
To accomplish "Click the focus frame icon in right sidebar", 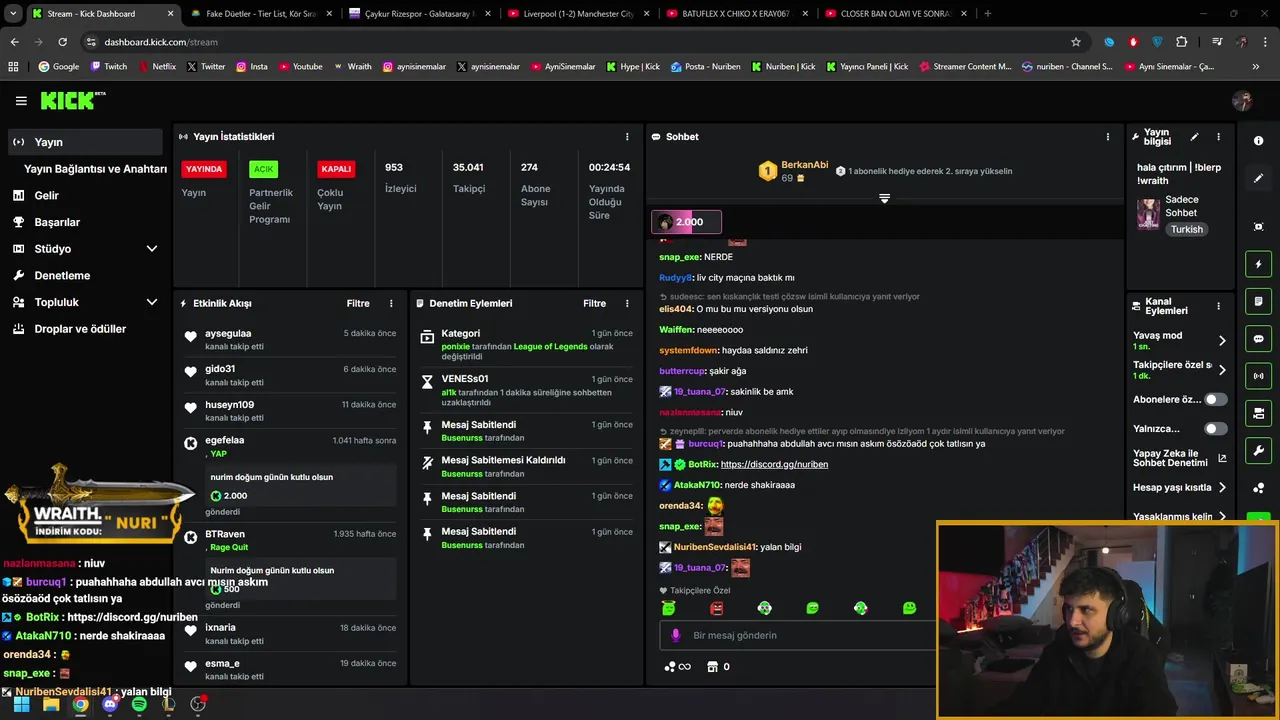I will click(x=1259, y=227).
